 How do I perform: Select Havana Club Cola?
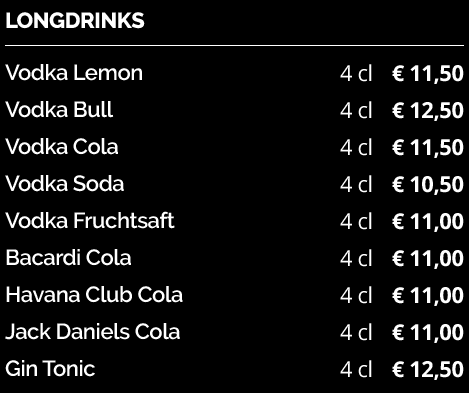pos(94,295)
